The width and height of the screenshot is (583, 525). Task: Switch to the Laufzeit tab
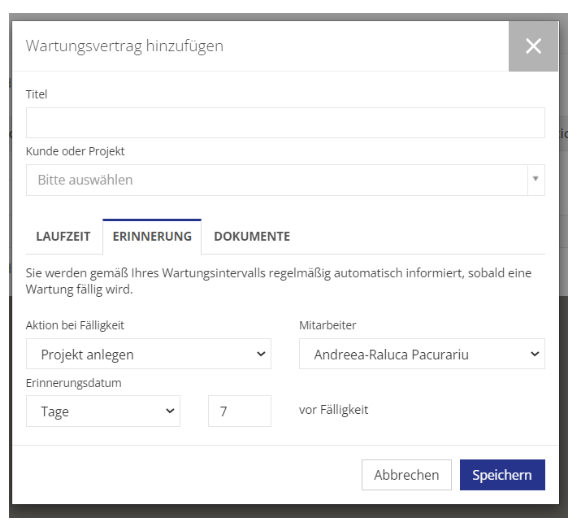coord(63,236)
